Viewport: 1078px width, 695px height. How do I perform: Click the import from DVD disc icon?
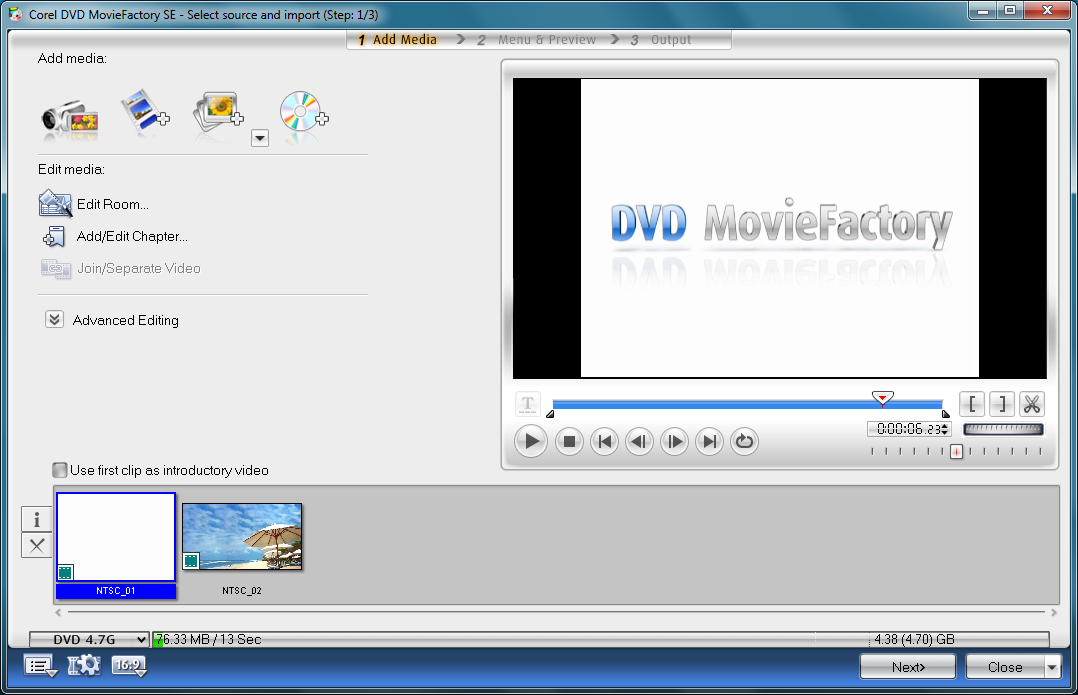click(303, 111)
